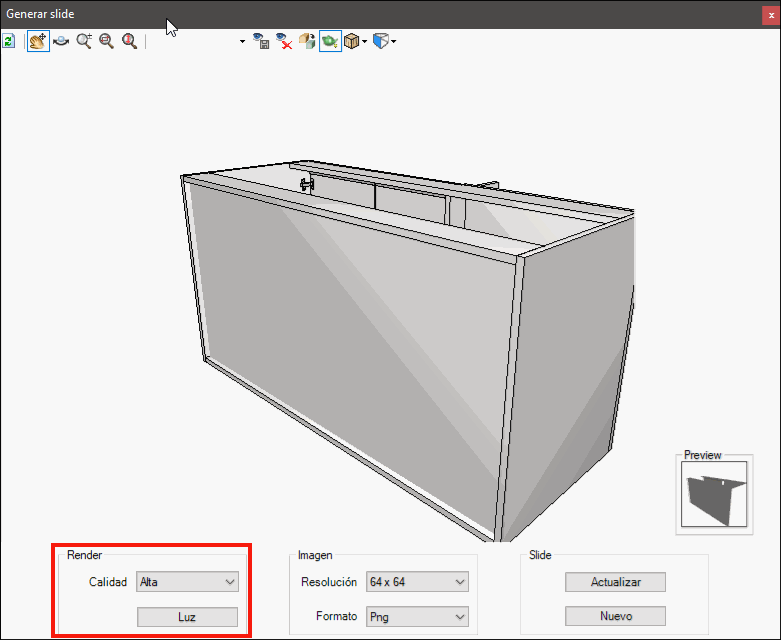The width and height of the screenshot is (781, 640).
Task: Click the zoom extents magnifier
Action: click(x=130, y=41)
